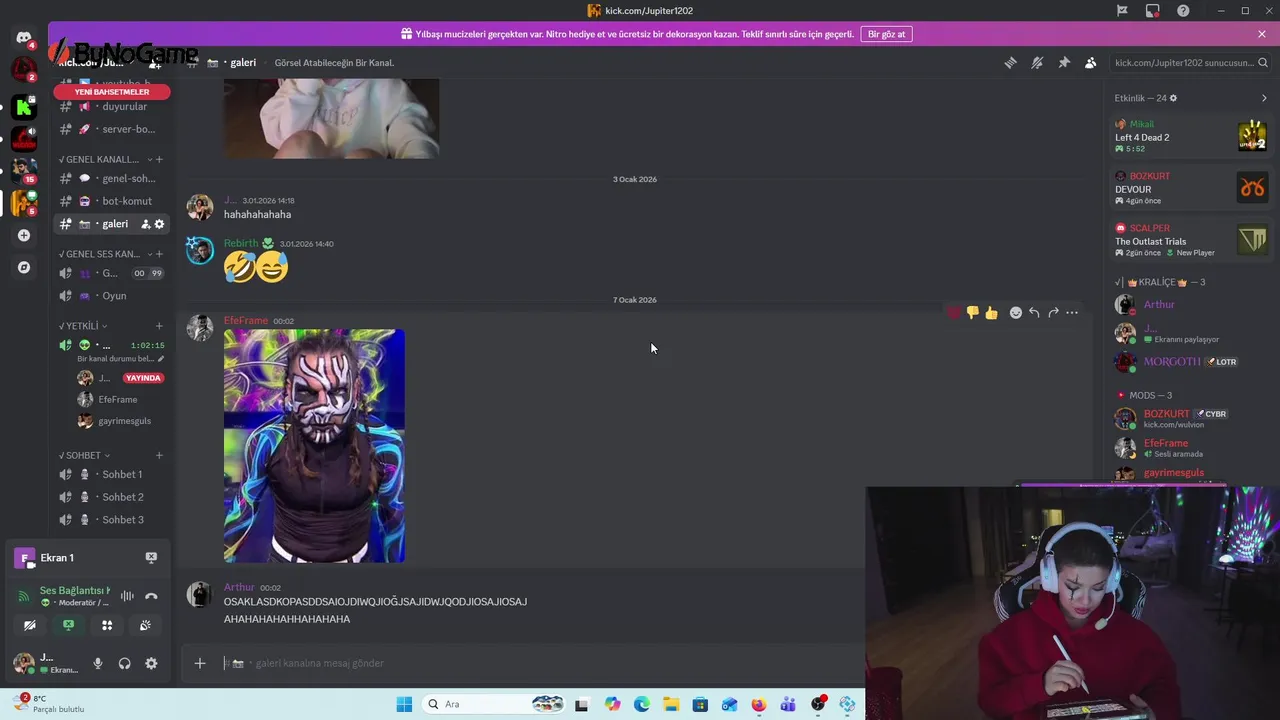This screenshot has width=1280, height=720.
Task: Open the Threads icon in channel header
Action: pyautogui.click(x=1010, y=63)
